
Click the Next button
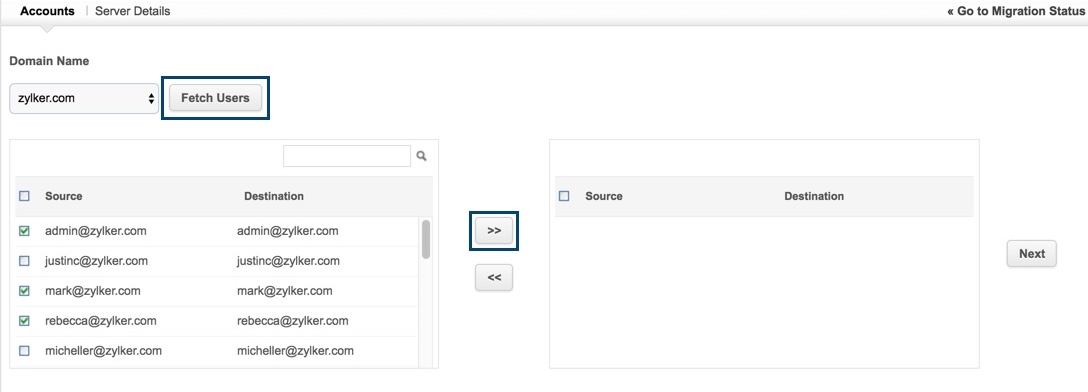[1032, 254]
